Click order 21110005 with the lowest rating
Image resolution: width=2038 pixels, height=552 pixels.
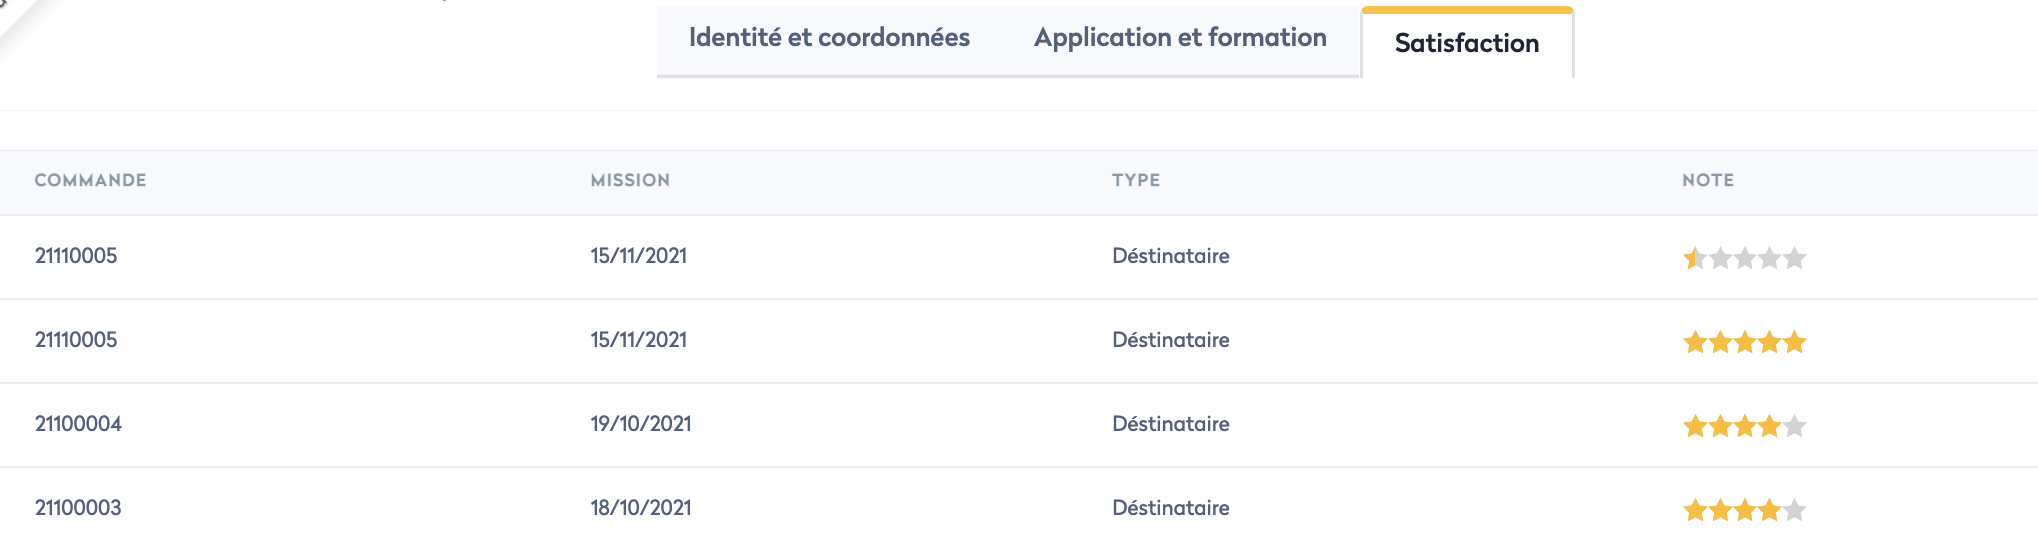click(76, 256)
